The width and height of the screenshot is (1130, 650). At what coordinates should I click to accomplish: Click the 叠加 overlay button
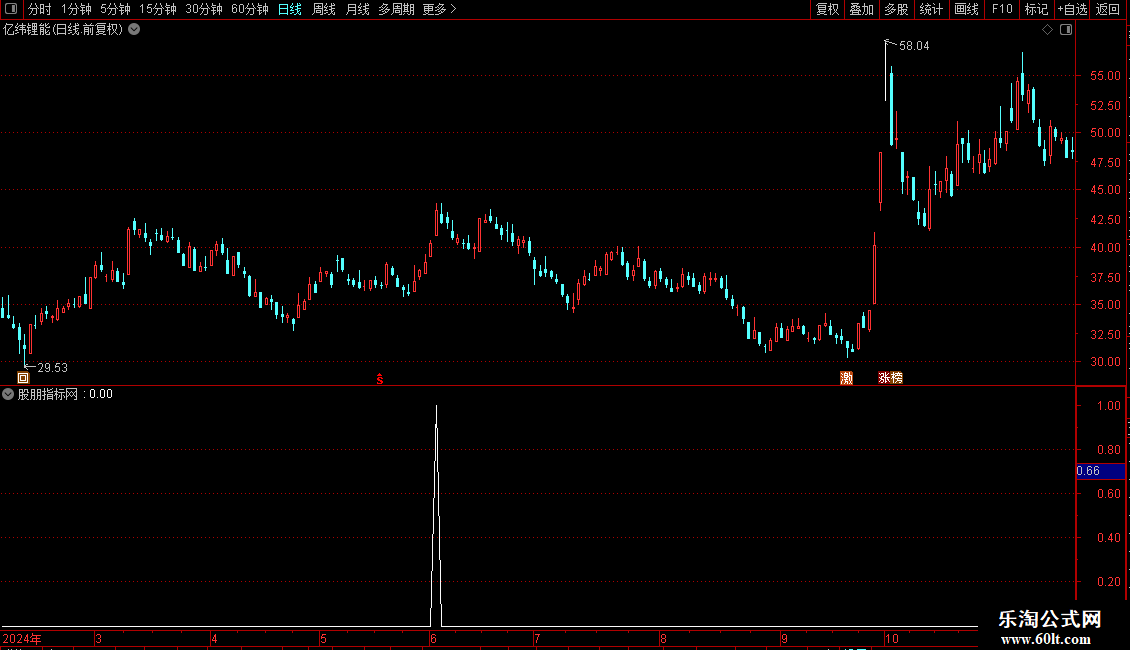pos(861,9)
